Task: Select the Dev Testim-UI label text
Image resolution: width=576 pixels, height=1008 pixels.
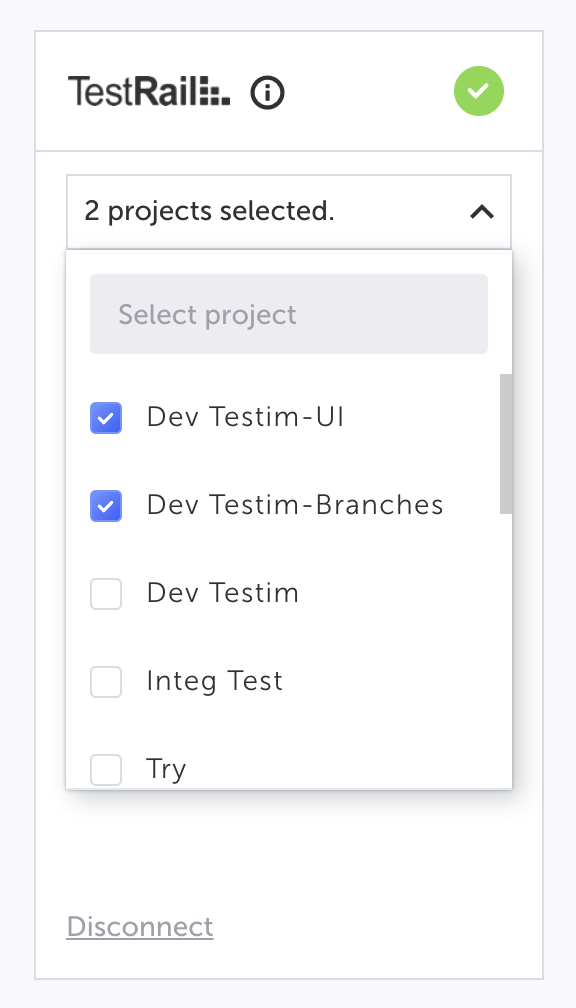Action: 245,417
